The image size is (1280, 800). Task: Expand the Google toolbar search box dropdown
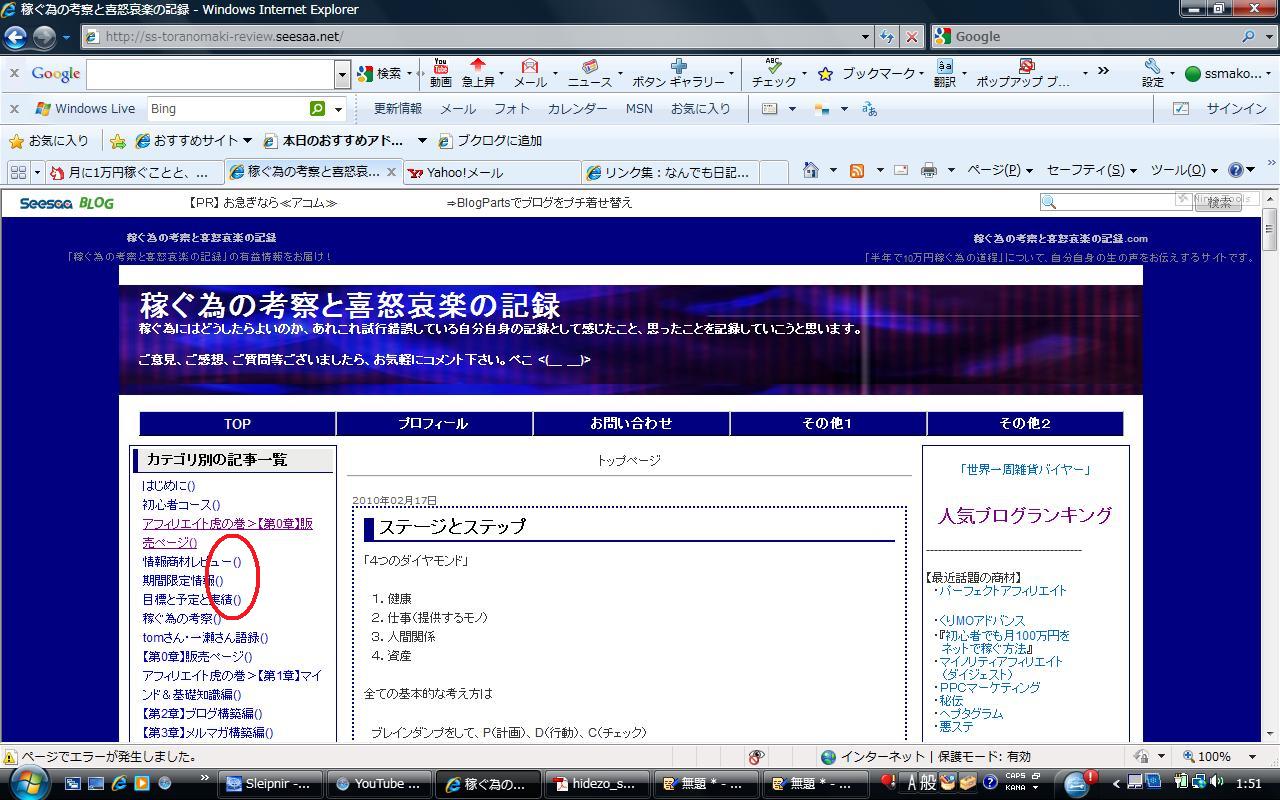tap(342, 74)
